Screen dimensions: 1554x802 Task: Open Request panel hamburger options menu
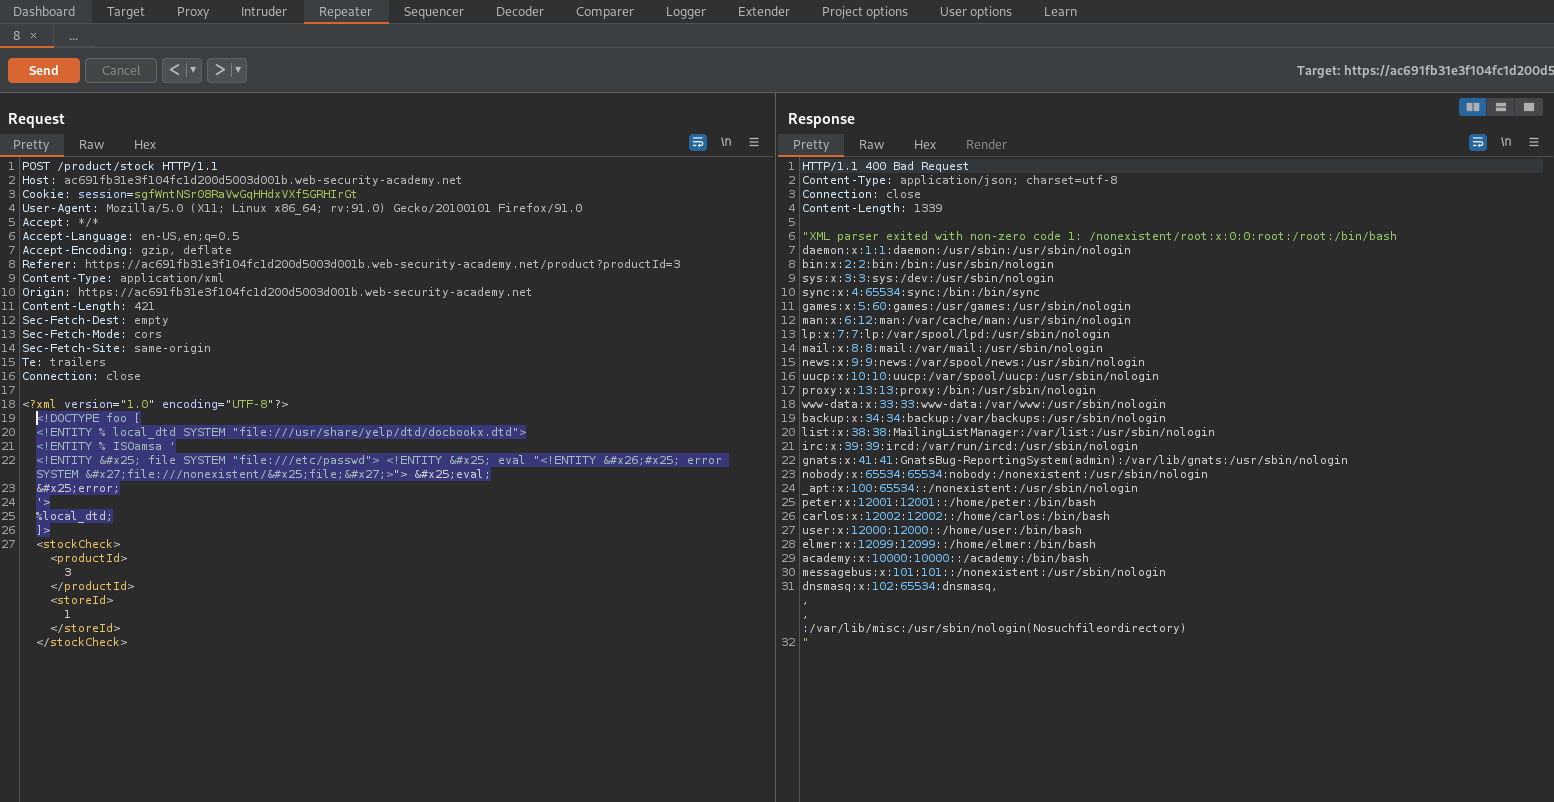click(x=754, y=143)
